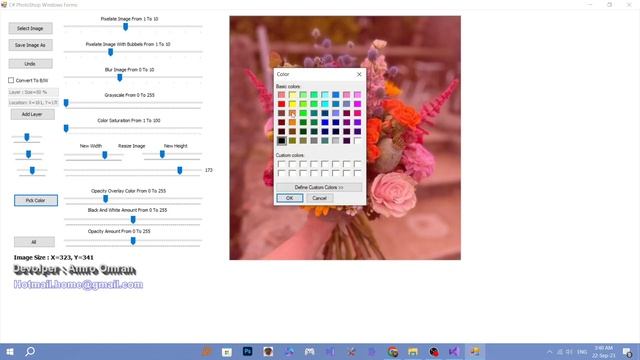This screenshot has width=640, height=360.
Task: Toggle the Convert To B/W checkbox
Action: click(x=11, y=80)
